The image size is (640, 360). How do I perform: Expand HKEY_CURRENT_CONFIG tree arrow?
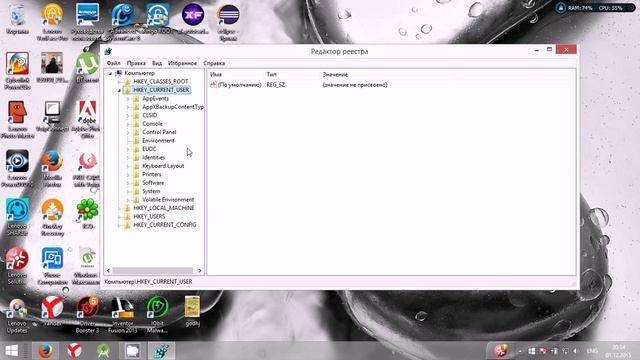119,225
